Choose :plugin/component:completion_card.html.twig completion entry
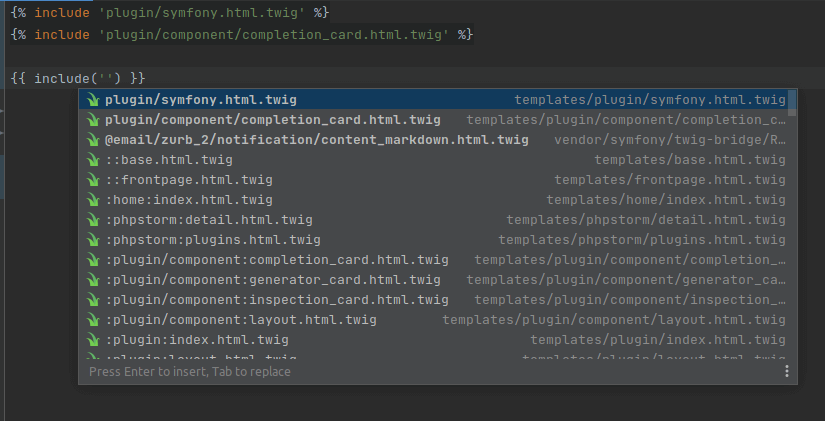Viewport: 825px width, 421px height. point(276,260)
